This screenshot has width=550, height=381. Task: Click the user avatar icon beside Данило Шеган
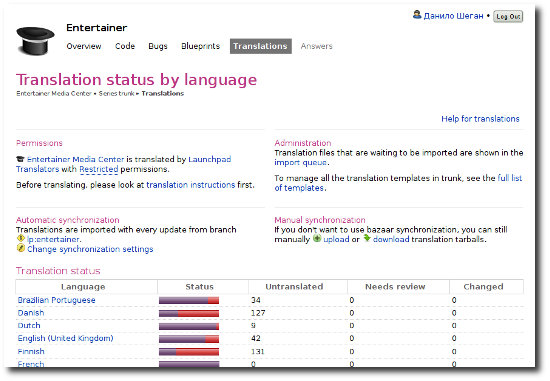[417, 15]
